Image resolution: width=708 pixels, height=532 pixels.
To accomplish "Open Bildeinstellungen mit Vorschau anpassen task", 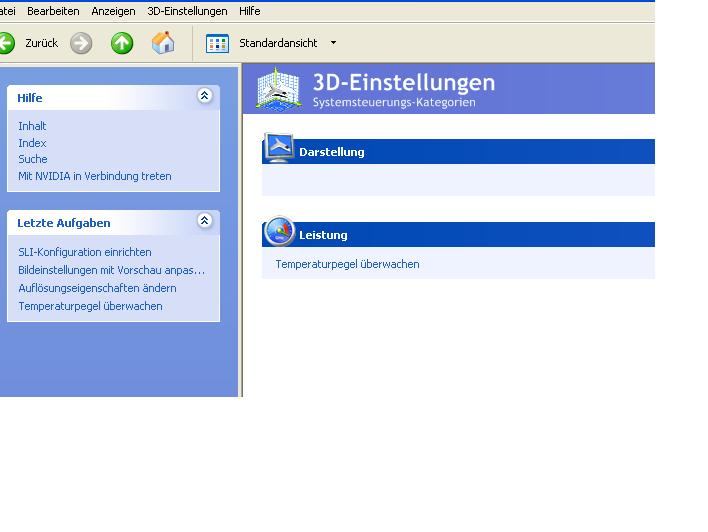I will click(x=112, y=270).
